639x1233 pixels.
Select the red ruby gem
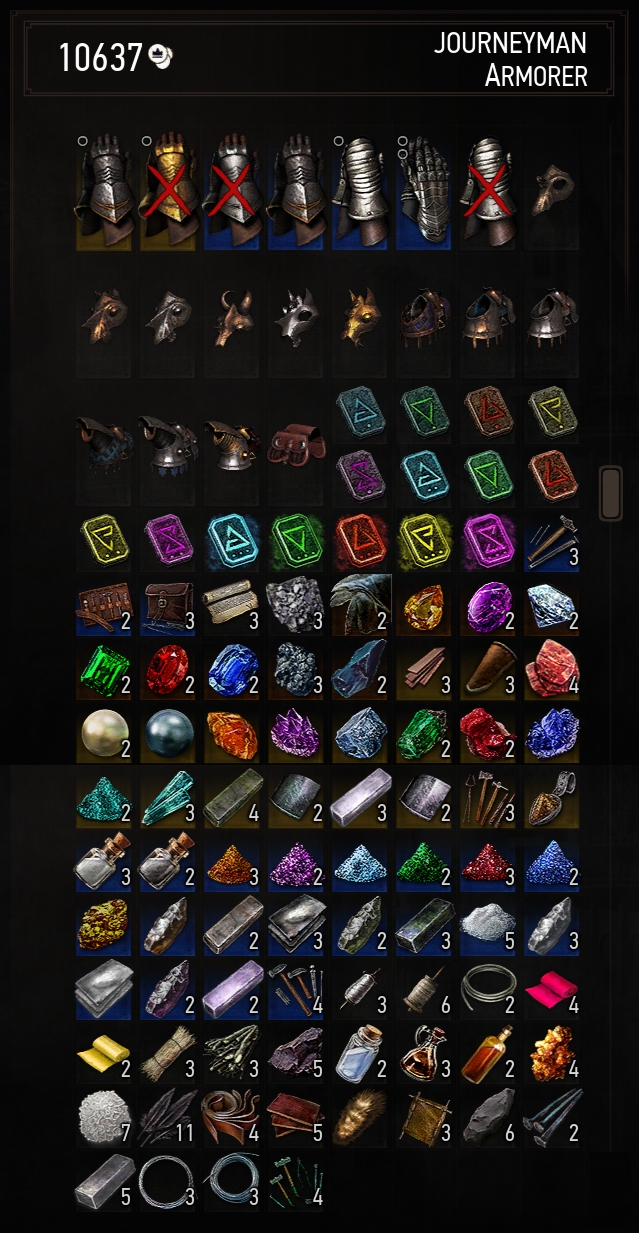[x=167, y=671]
